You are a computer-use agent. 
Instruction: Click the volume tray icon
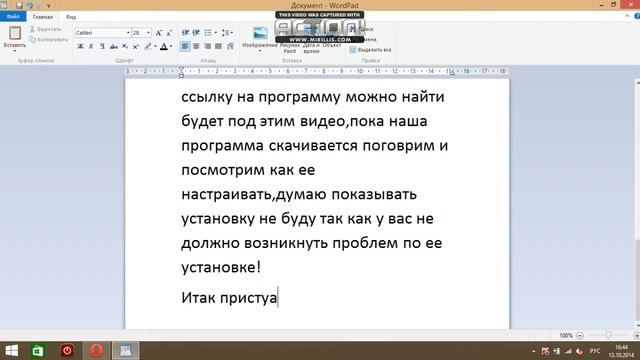pyautogui.click(x=580, y=351)
